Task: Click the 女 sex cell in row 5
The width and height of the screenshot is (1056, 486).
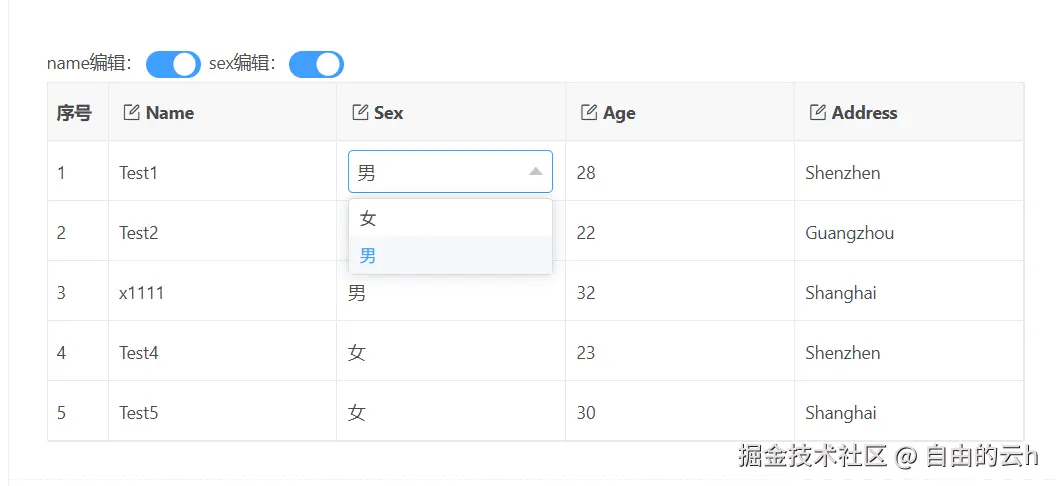Action: (451, 411)
